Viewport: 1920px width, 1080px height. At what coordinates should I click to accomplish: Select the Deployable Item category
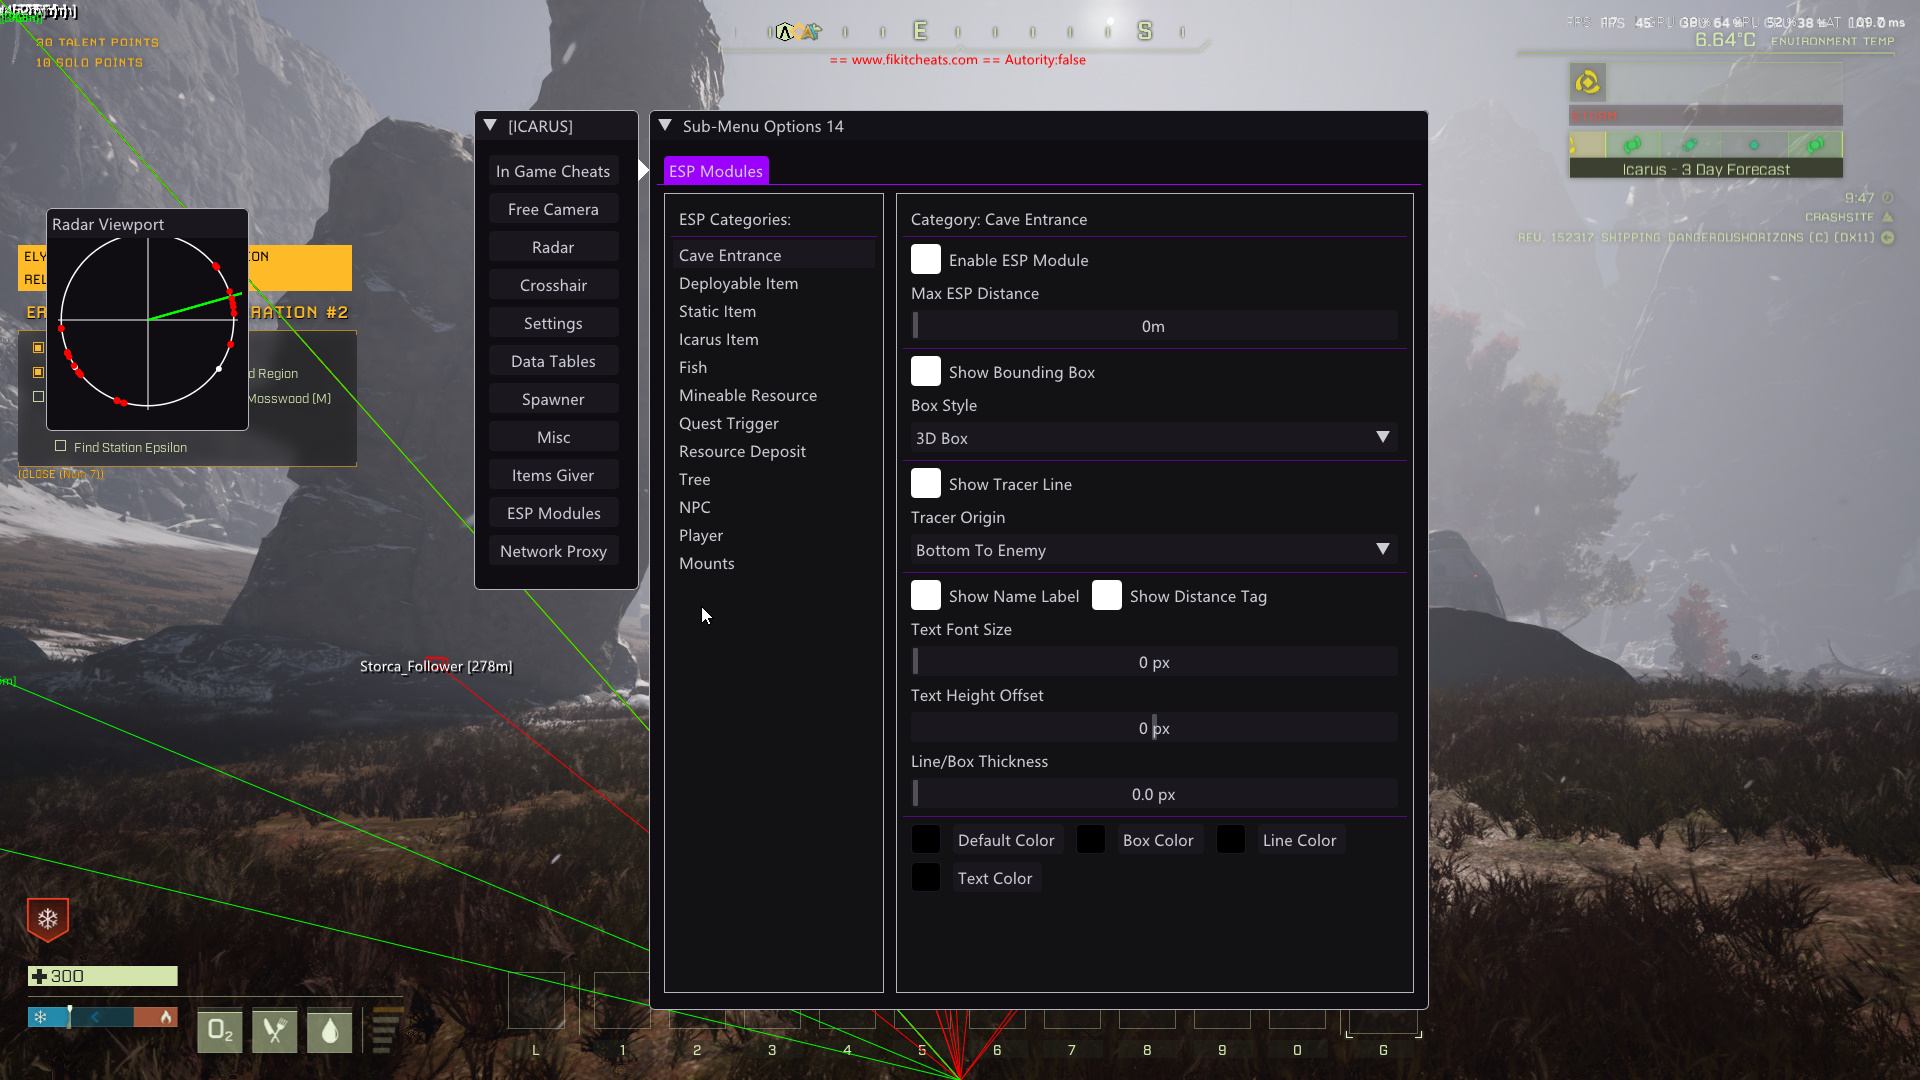pos(774,283)
